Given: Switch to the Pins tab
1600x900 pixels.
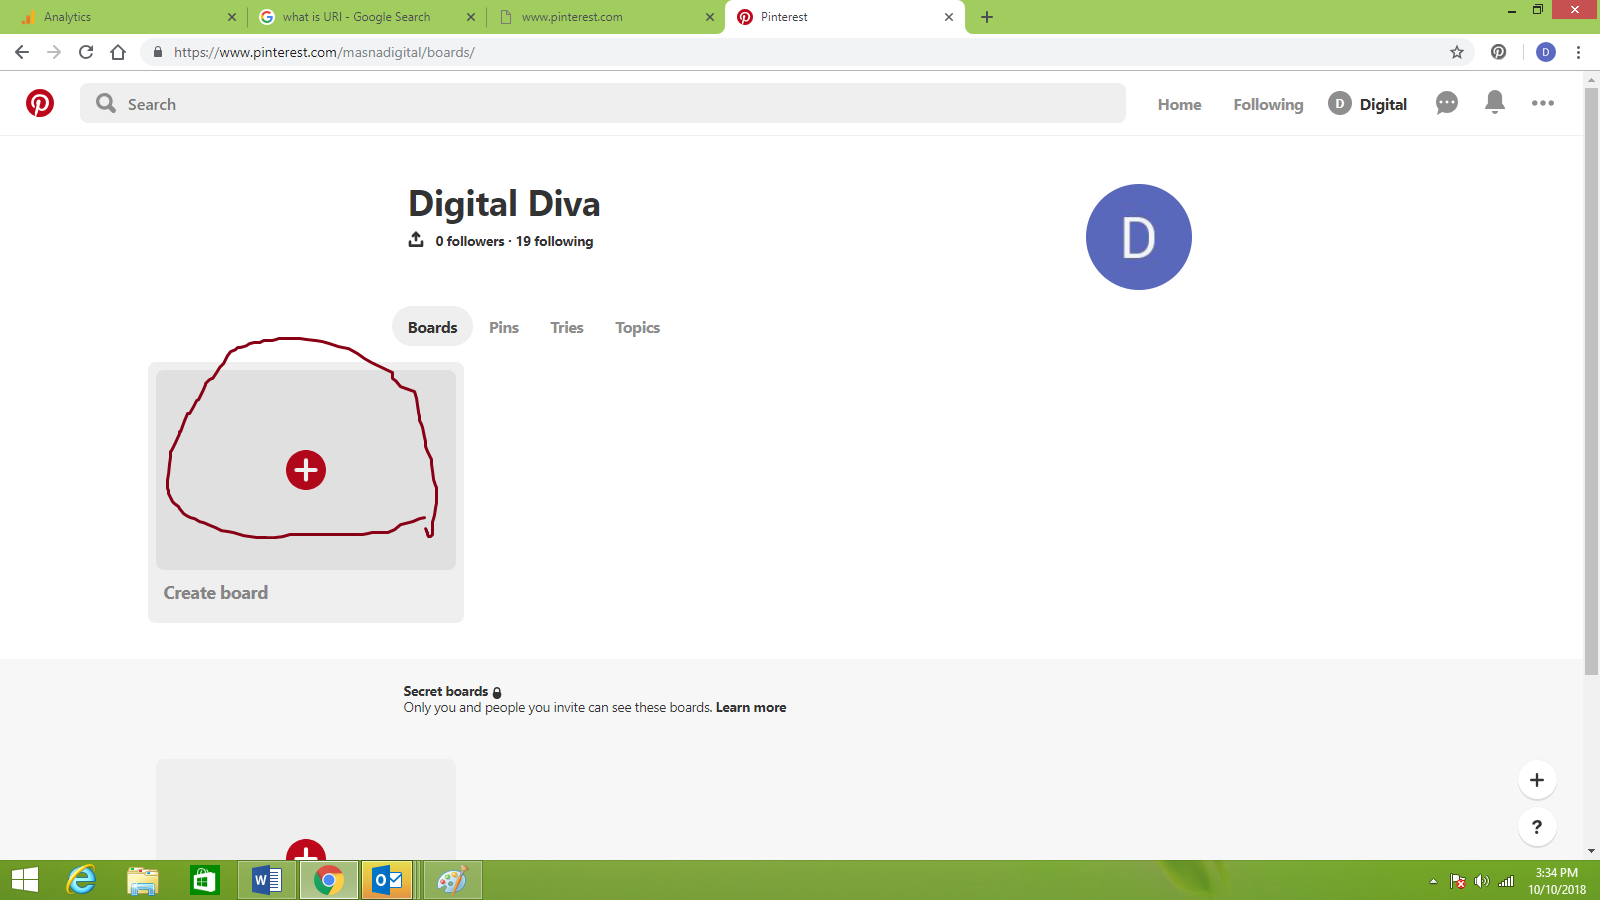Looking at the screenshot, I should click(x=504, y=327).
